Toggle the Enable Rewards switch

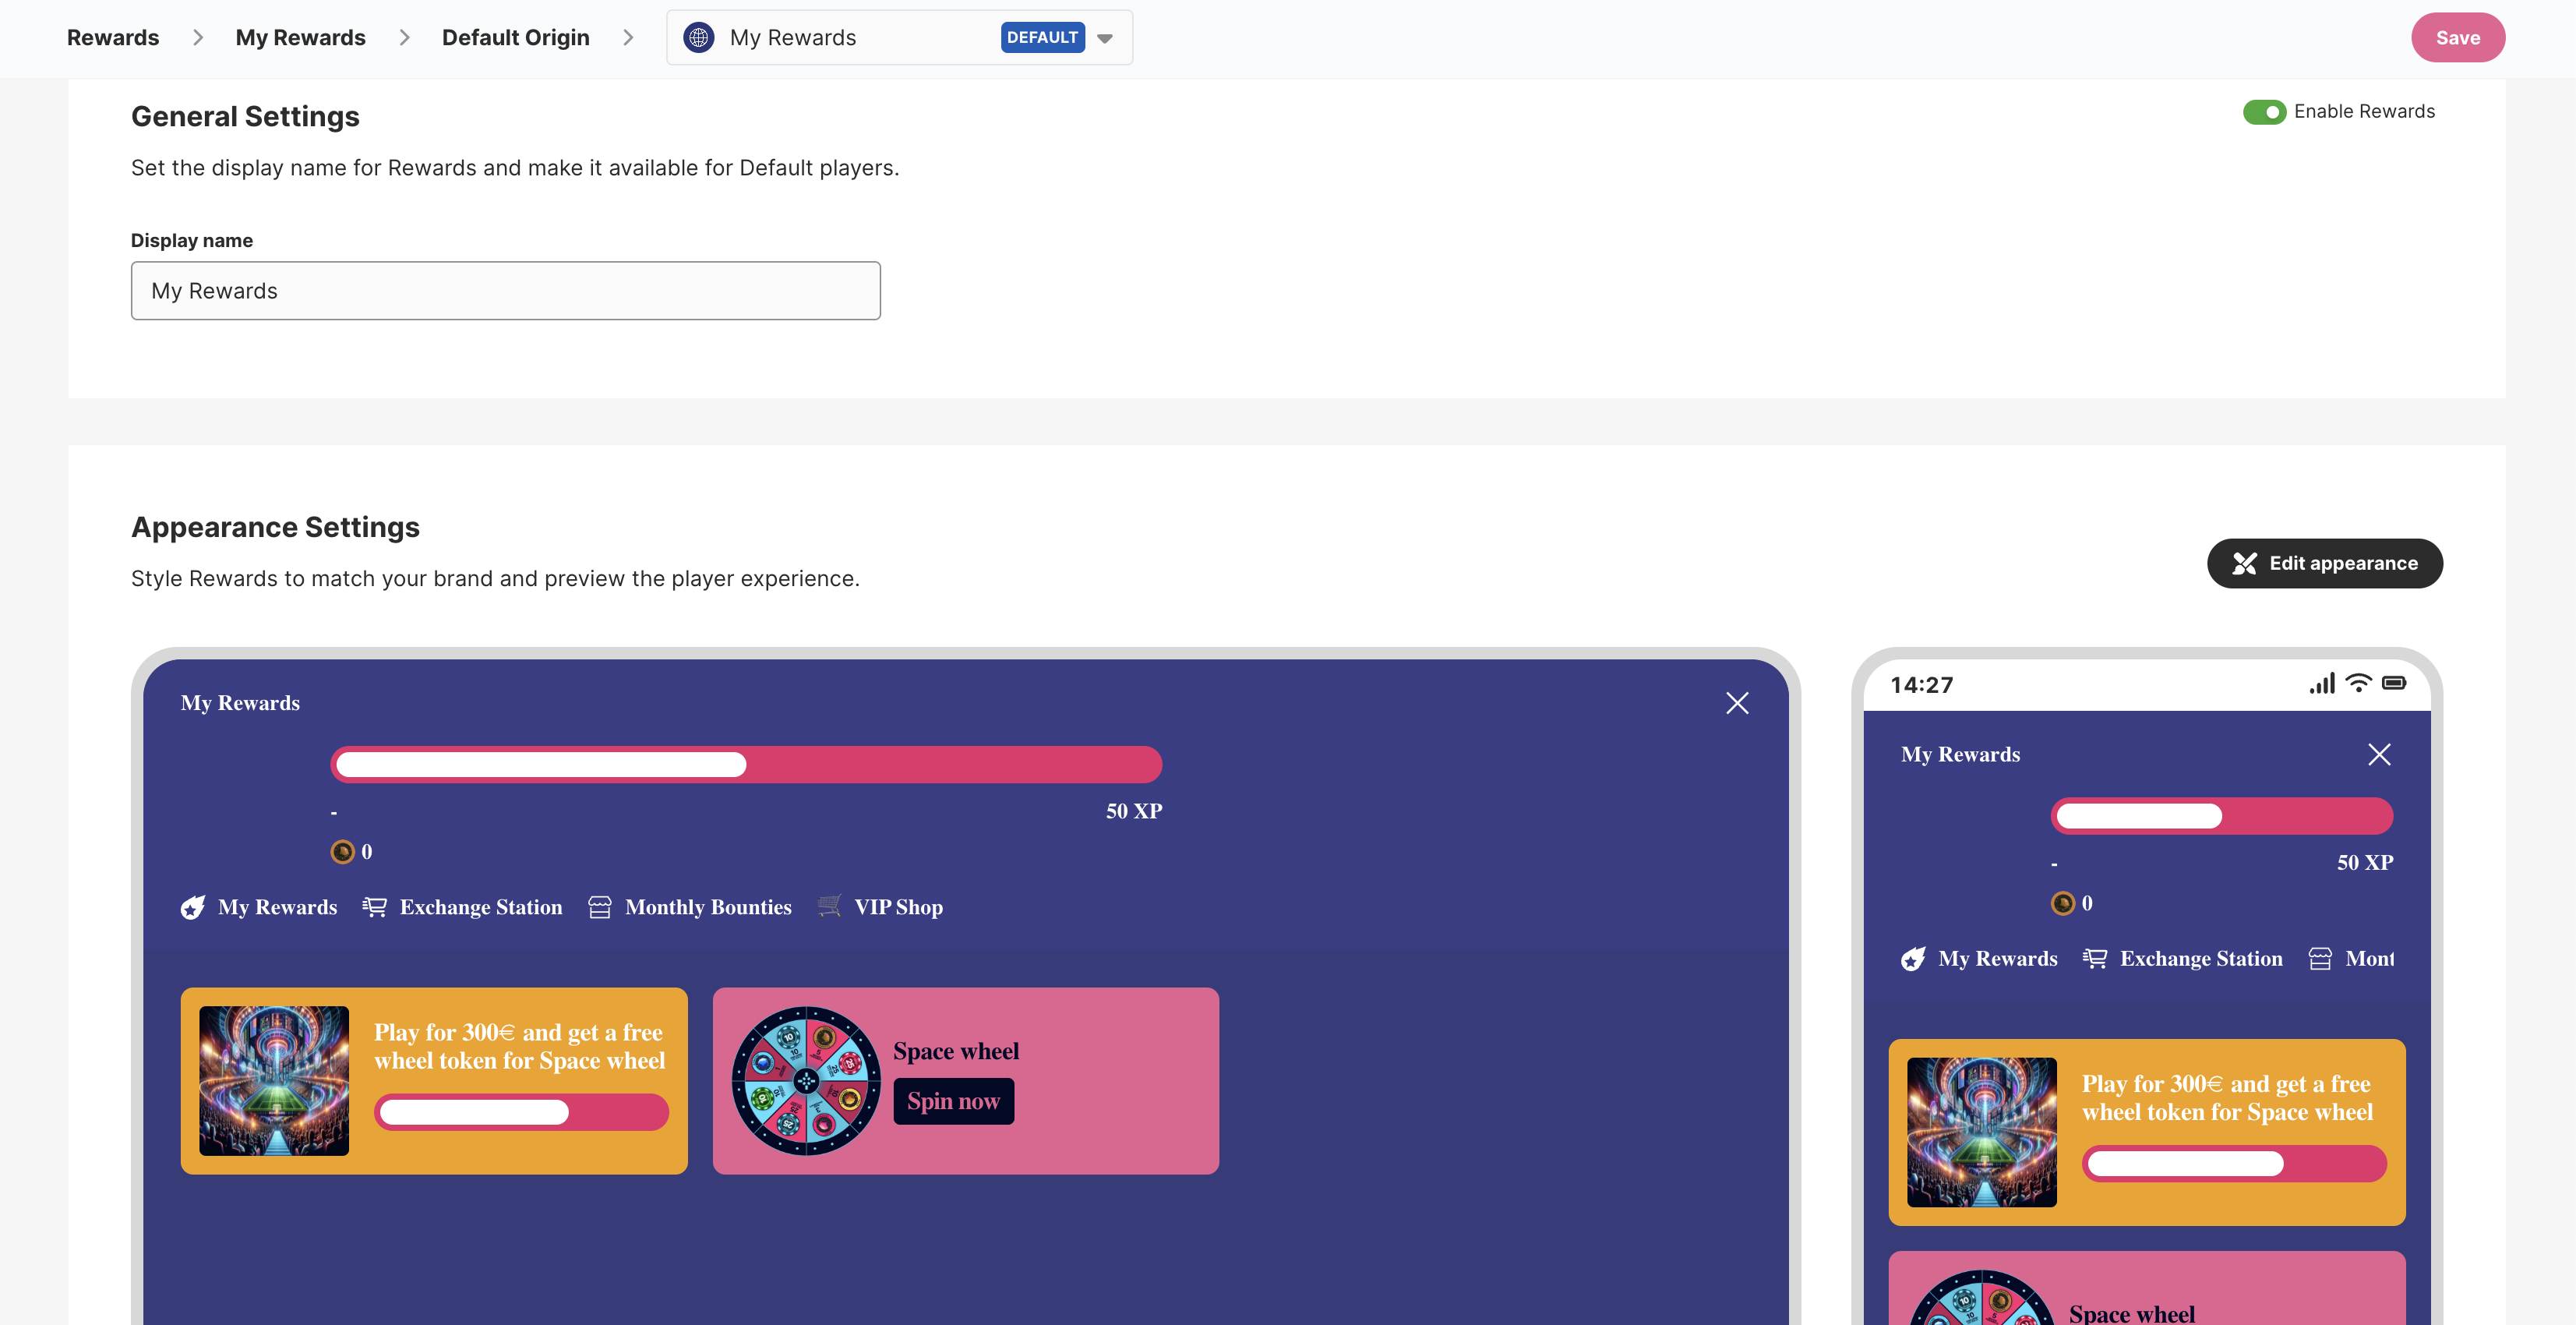tap(2264, 112)
